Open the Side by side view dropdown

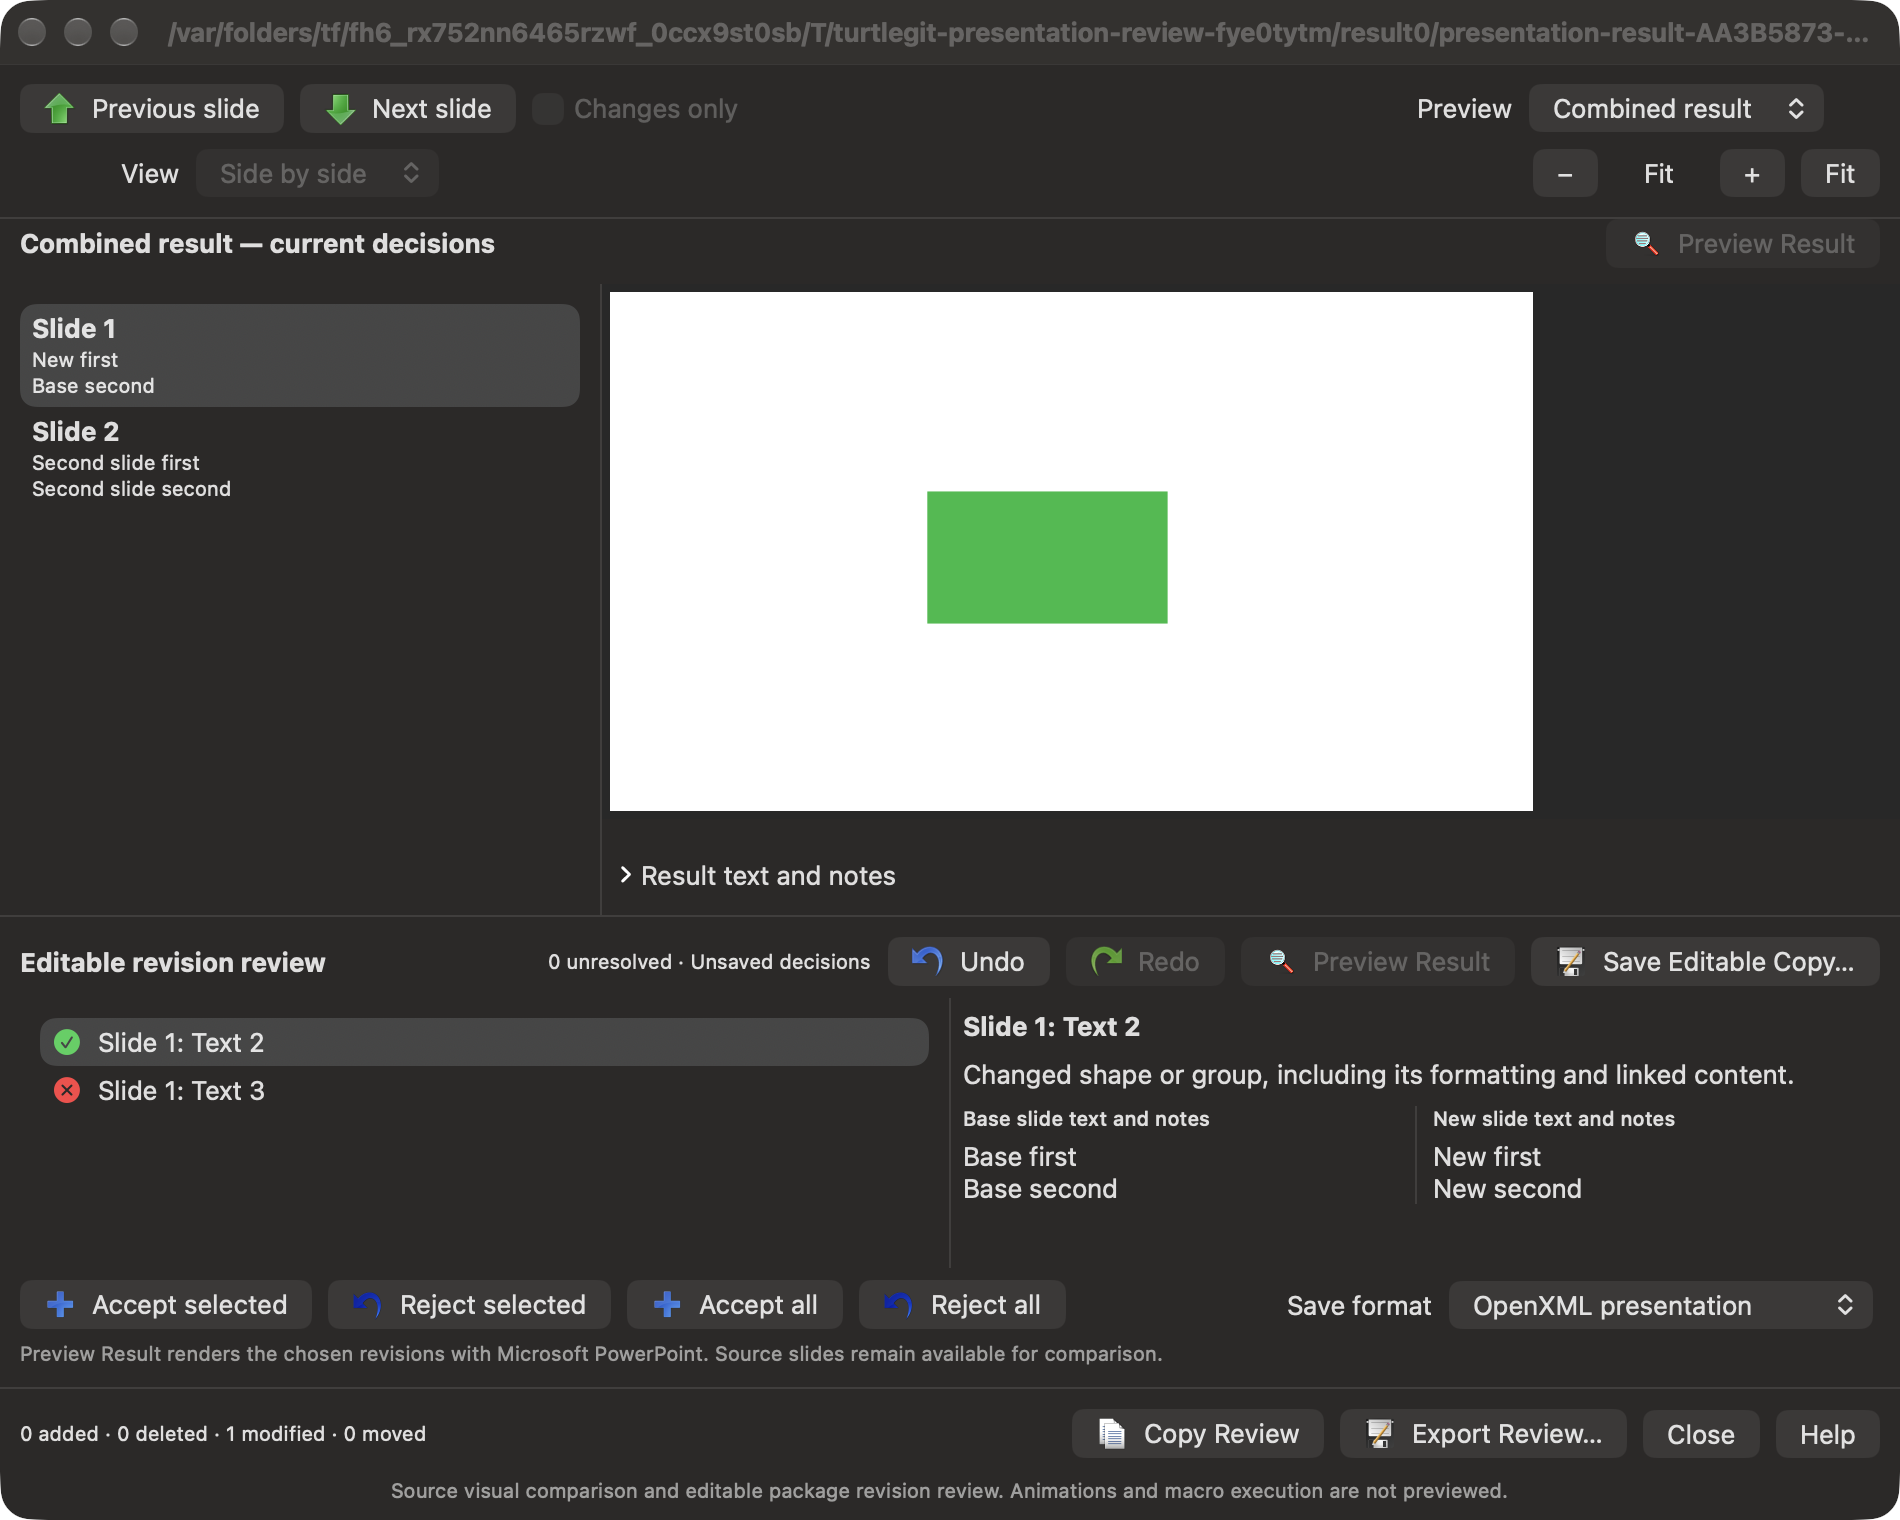[x=317, y=174]
